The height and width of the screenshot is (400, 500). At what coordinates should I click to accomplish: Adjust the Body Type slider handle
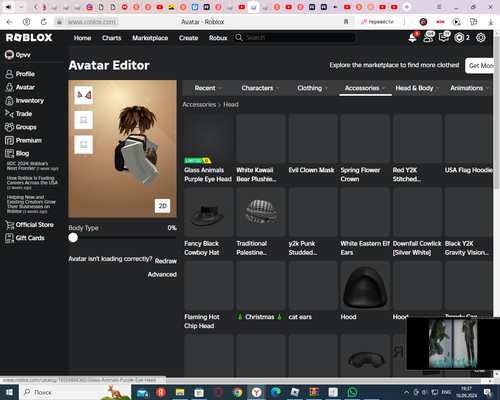(x=73, y=238)
